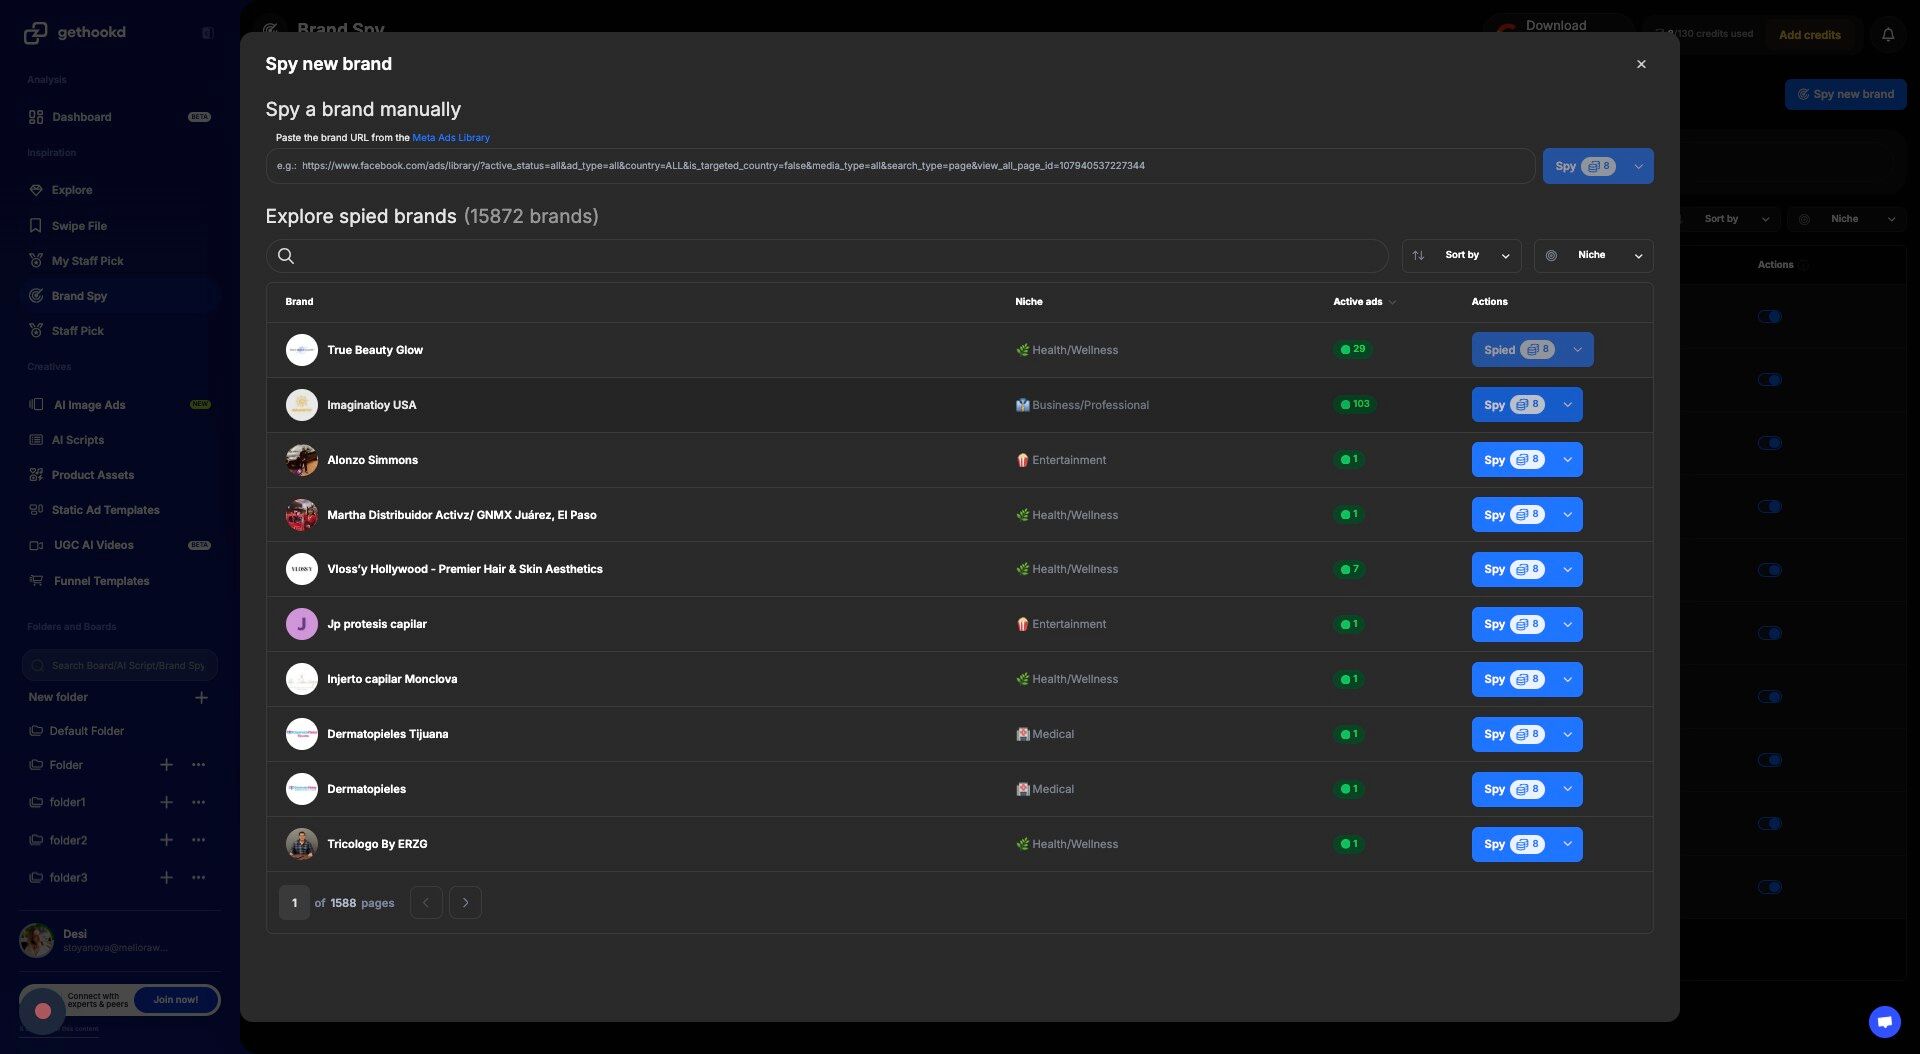Toggle the third brand switch in background list
The image size is (1920, 1054).
(1769, 443)
